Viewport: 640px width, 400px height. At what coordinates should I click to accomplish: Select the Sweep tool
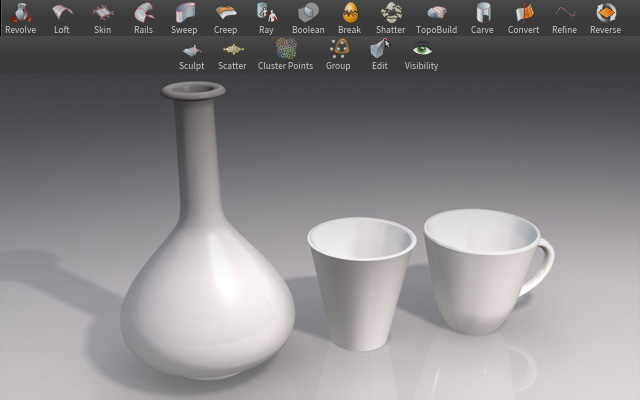184,18
